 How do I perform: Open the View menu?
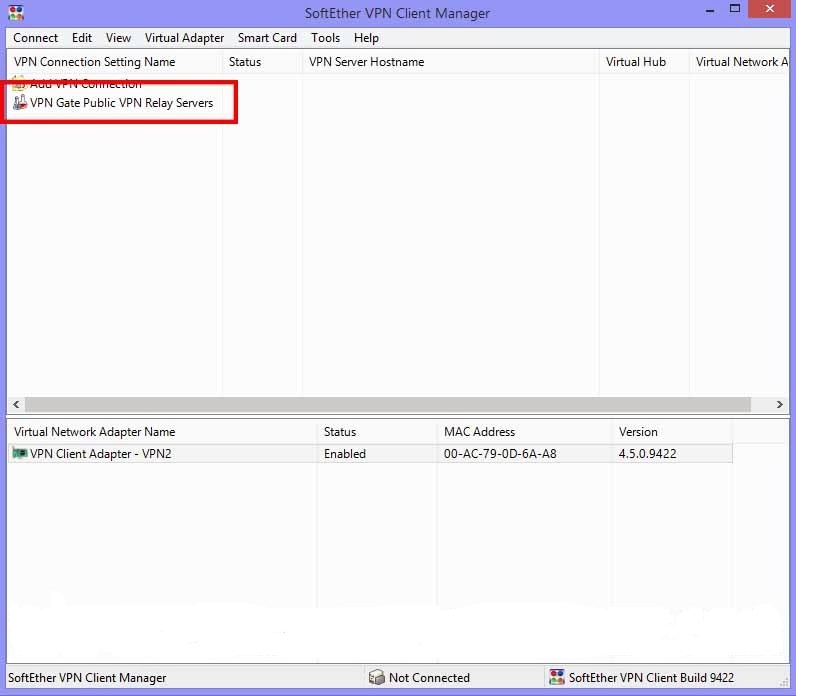(118, 38)
